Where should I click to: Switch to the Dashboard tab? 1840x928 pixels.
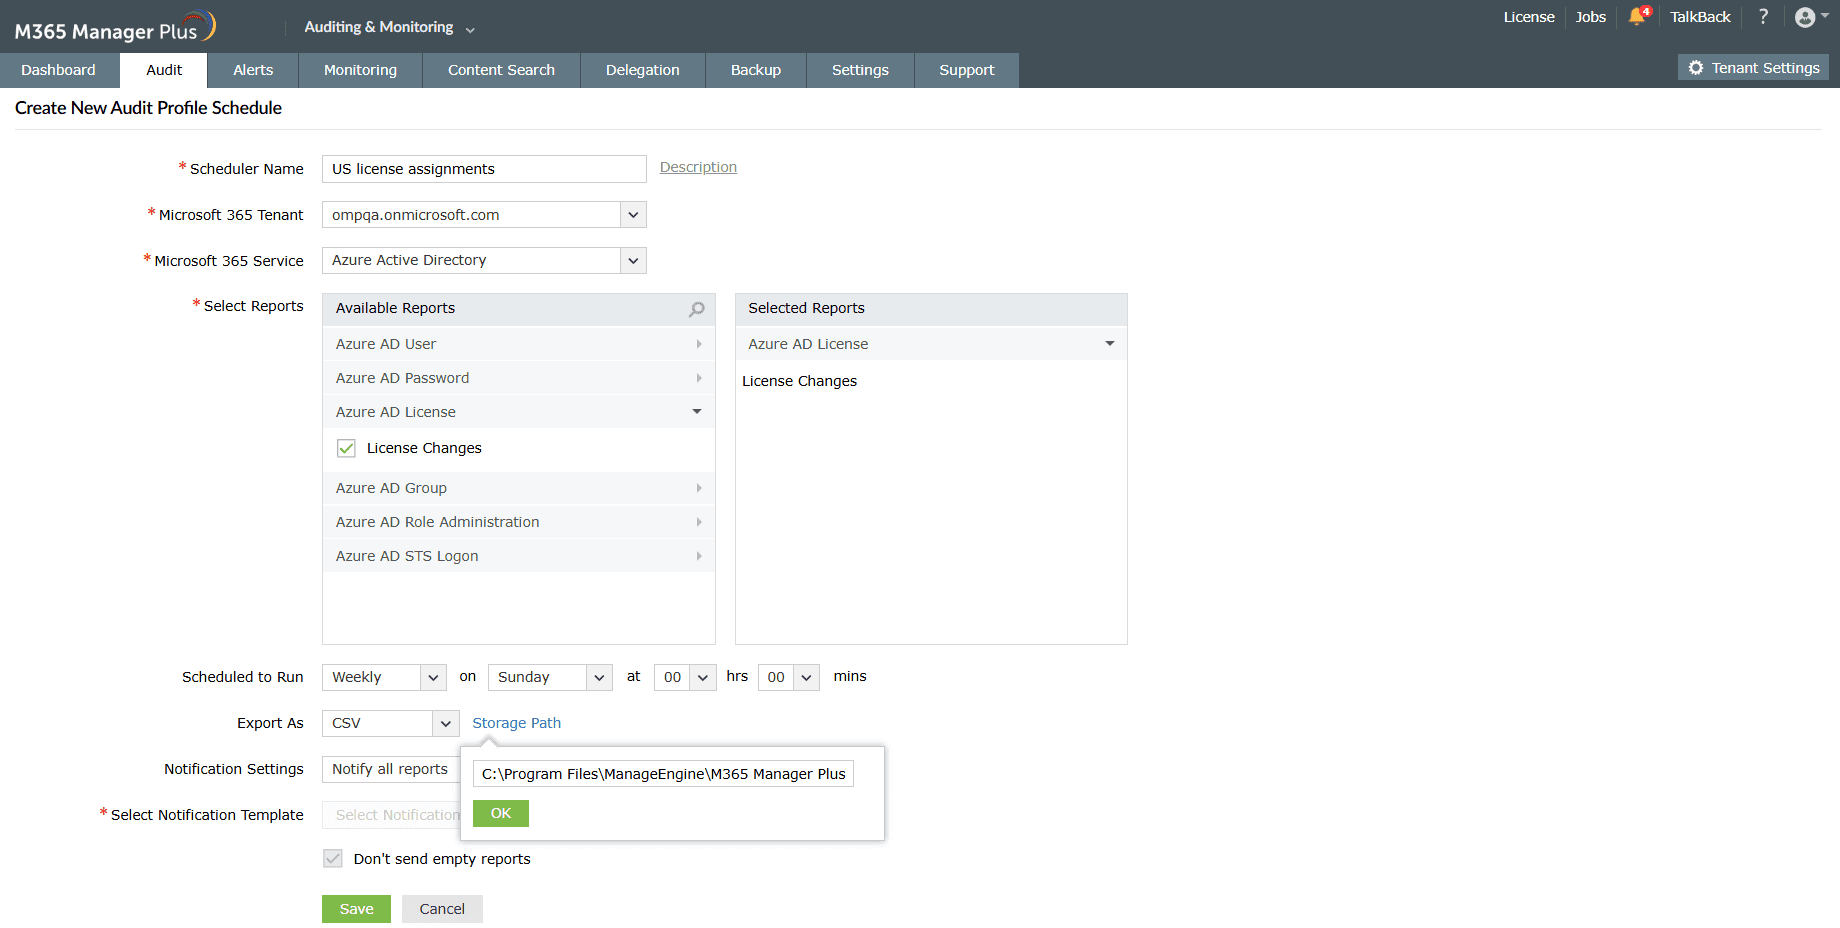(x=59, y=70)
